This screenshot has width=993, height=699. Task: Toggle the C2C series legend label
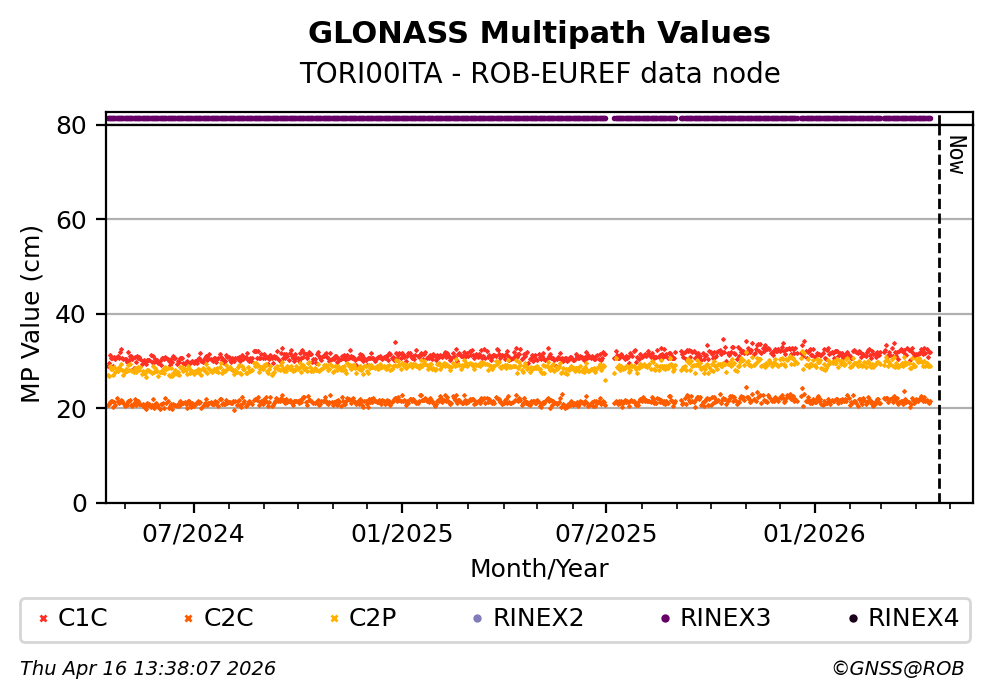[229, 619]
